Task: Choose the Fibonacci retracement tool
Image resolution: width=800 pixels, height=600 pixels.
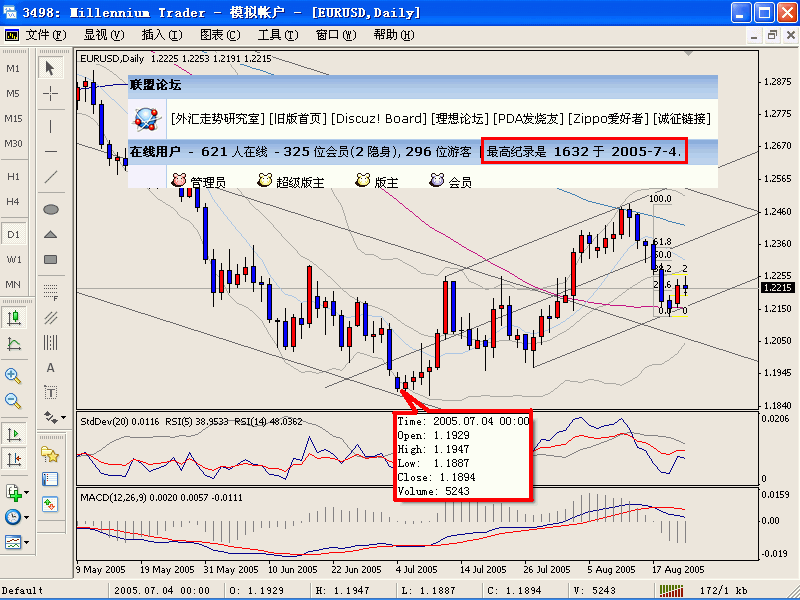Action: tap(51, 292)
